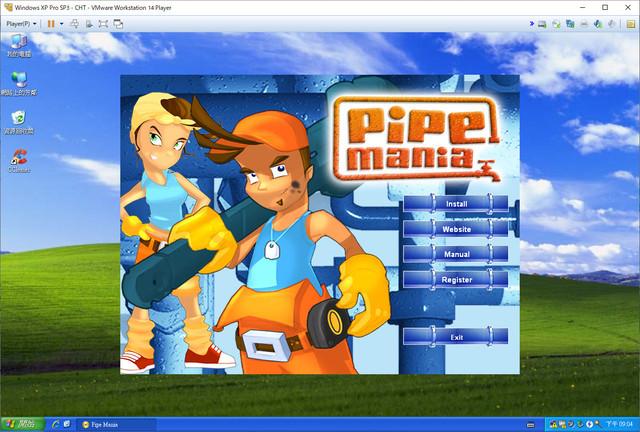This screenshot has height=432, width=640.
Task: Click the Pipe Mania logo image
Action: click(x=416, y=139)
